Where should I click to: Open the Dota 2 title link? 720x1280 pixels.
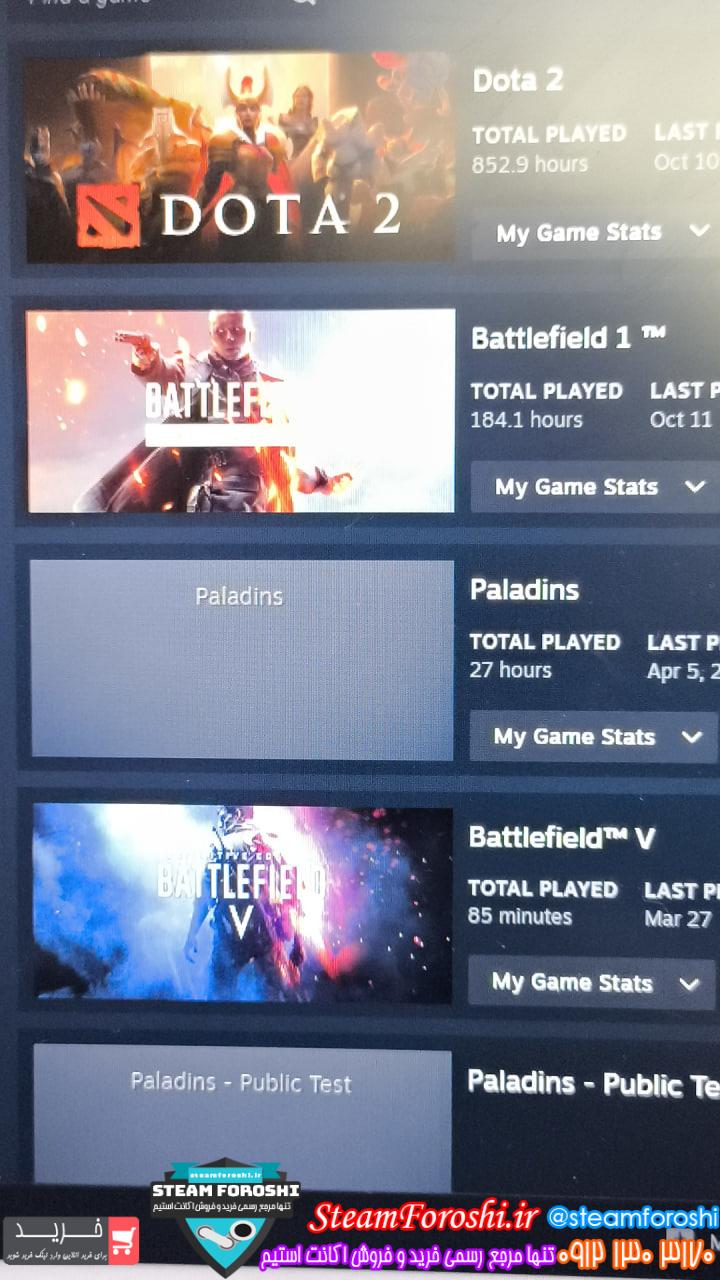(x=518, y=80)
